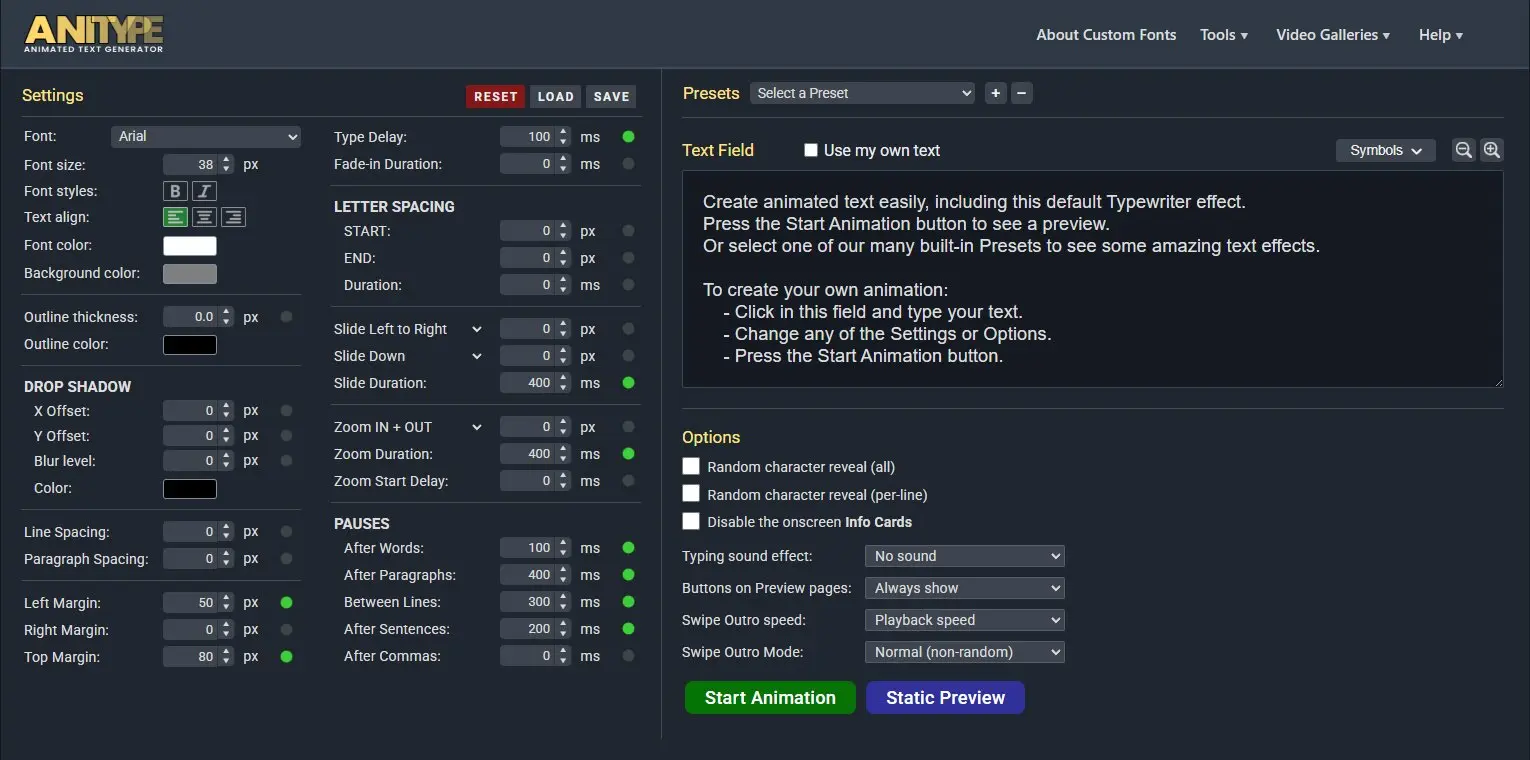Click the green Start Animation button
The width and height of the screenshot is (1530, 760).
(x=770, y=698)
